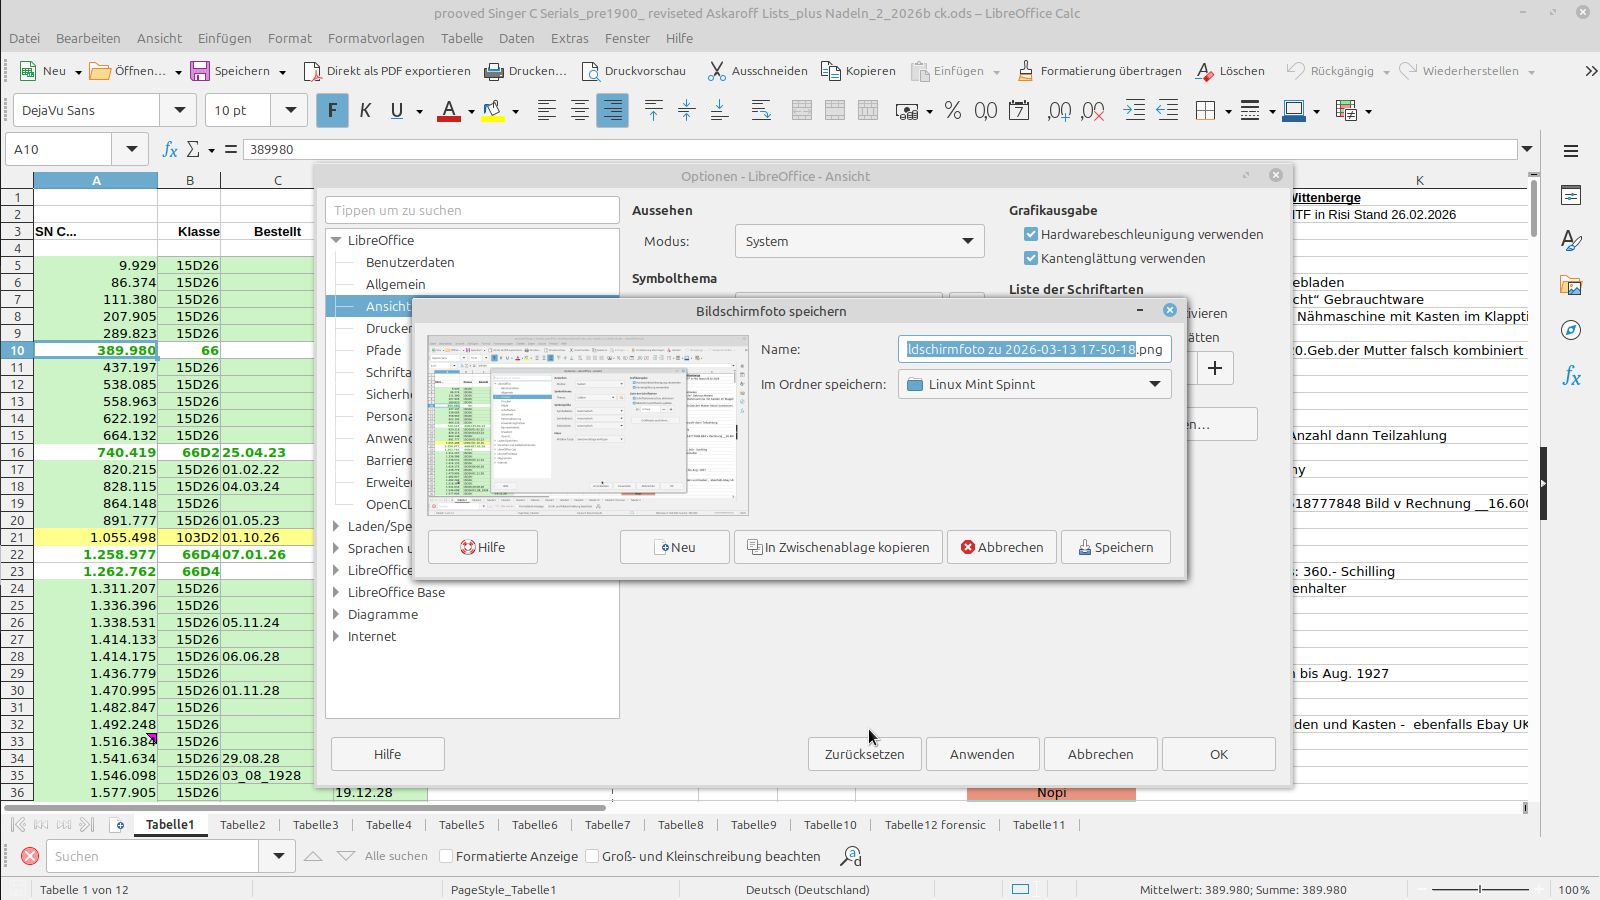
Task: Click the italic formatting icon
Action: [365, 110]
